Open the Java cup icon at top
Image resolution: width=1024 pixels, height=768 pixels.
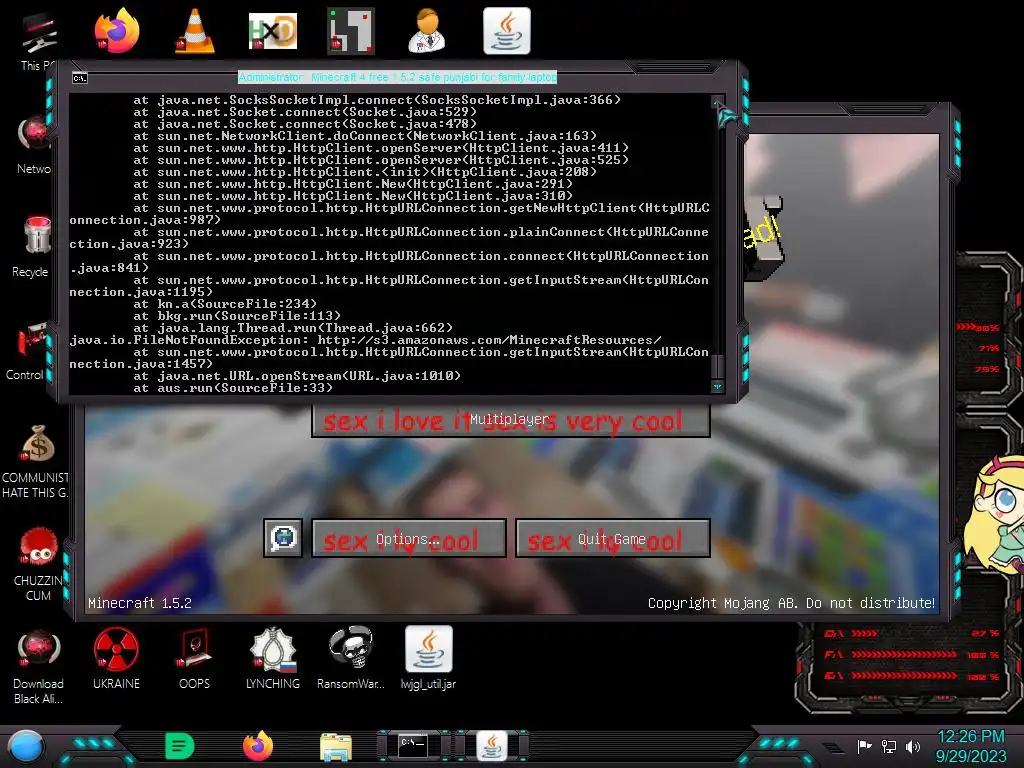pos(507,31)
